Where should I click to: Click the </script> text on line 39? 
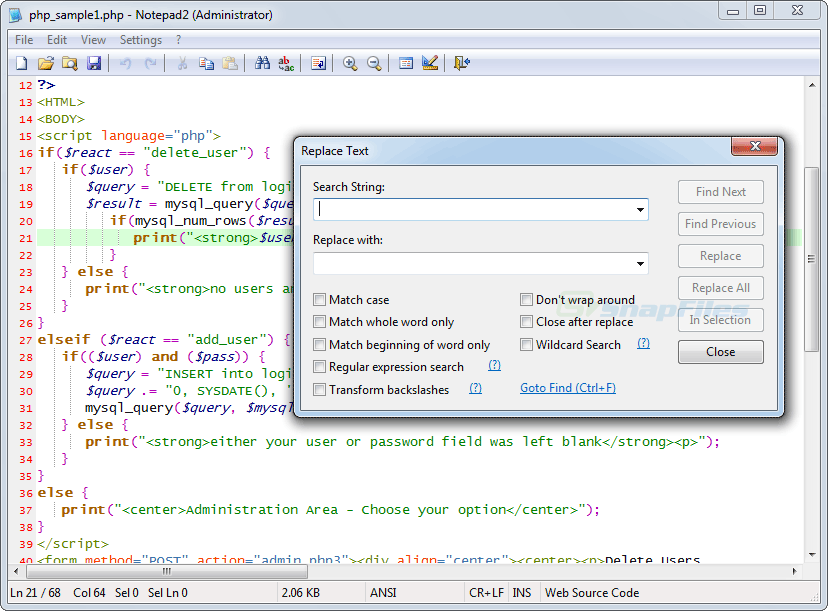tap(73, 544)
